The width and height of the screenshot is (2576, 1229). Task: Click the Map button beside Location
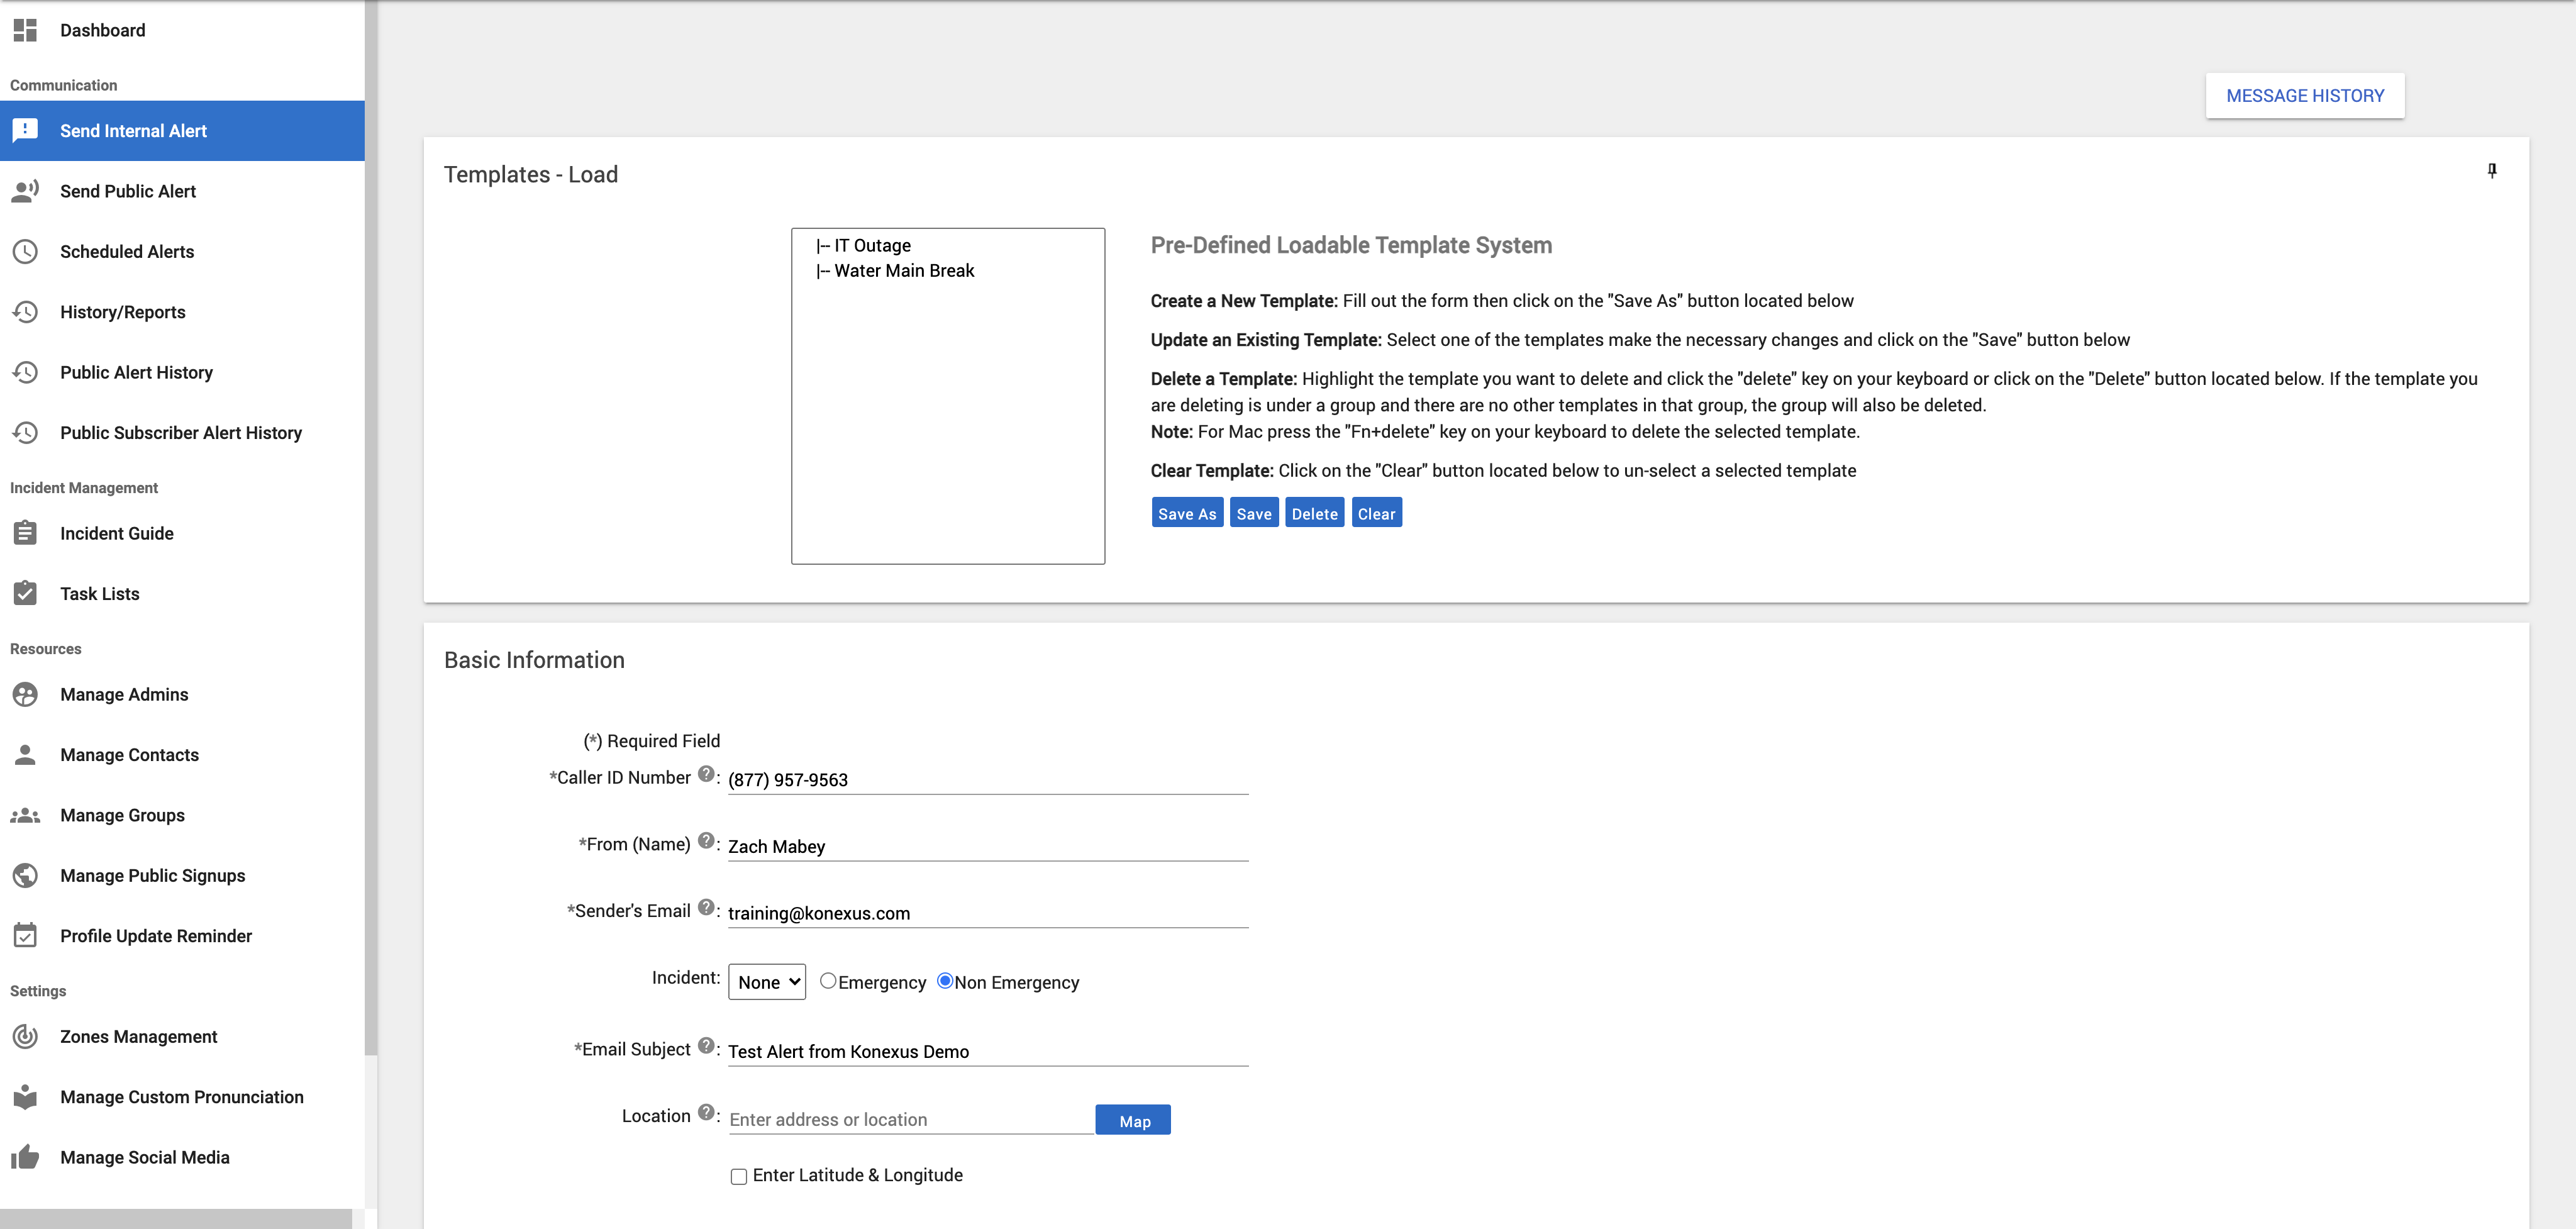(x=1133, y=1120)
